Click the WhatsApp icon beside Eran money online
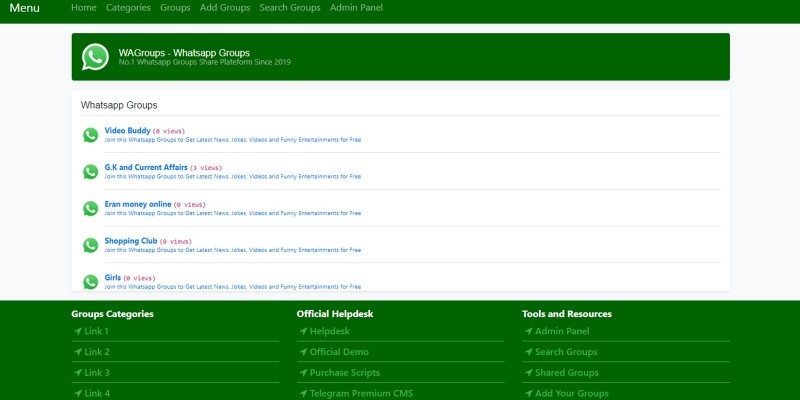The image size is (800, 400). (90, 209)
